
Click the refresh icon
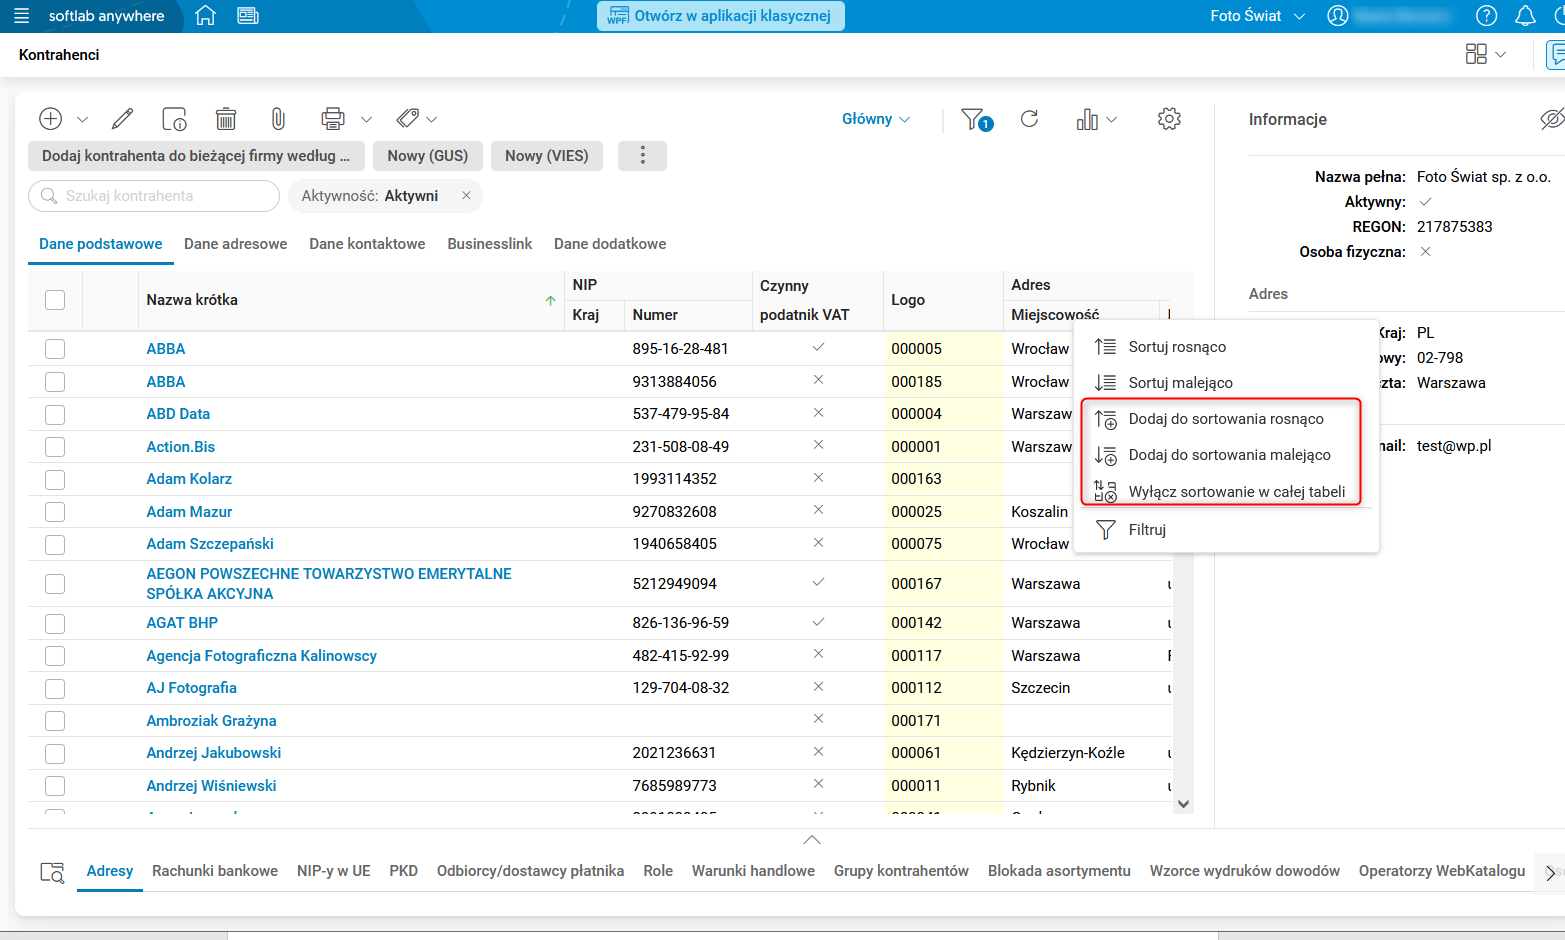[1029, 119]
